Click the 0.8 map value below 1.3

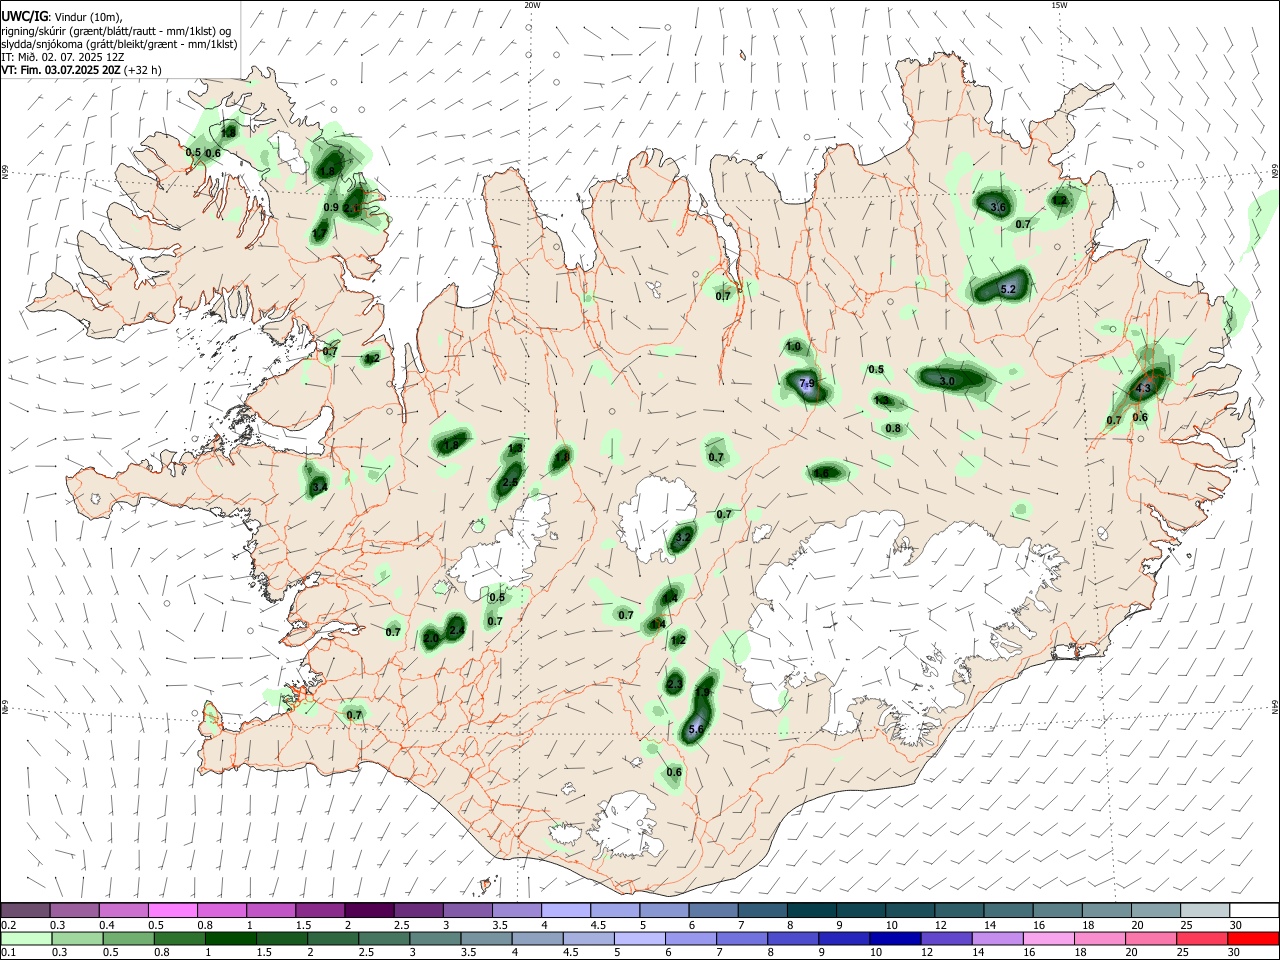point(893,428)
